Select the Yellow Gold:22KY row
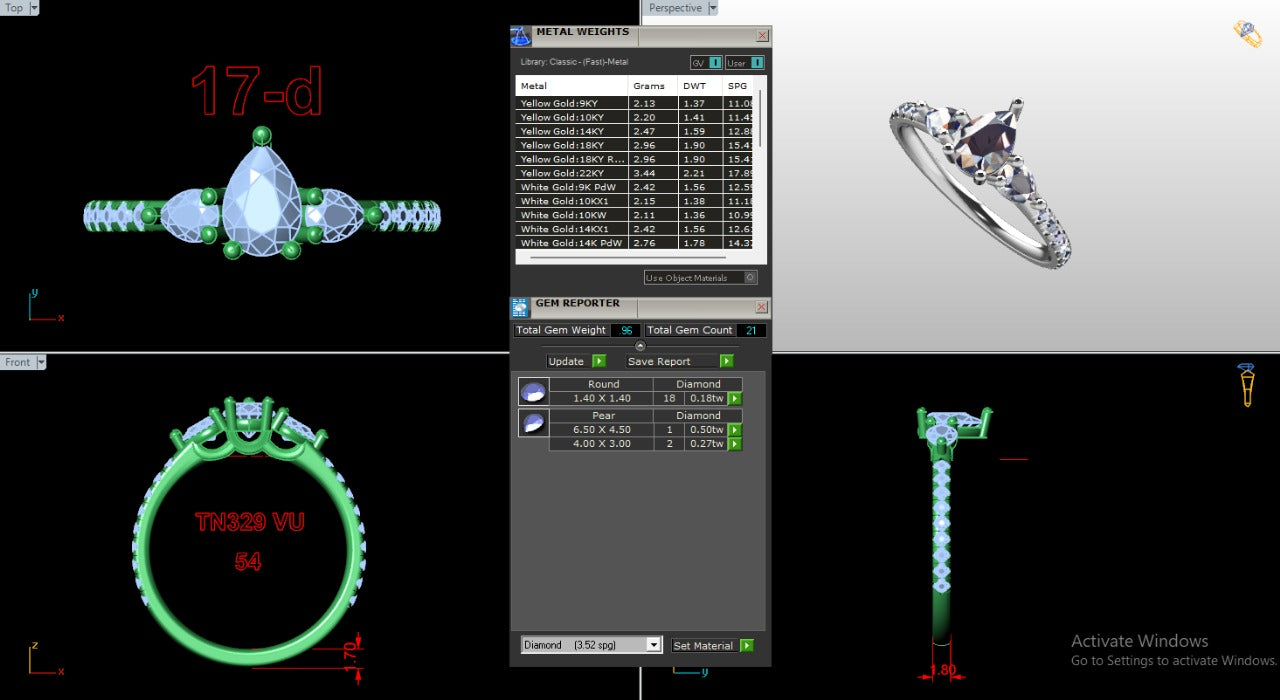Image resolution: width=1280 pixels, height=700 pixels. click(635, 173)
